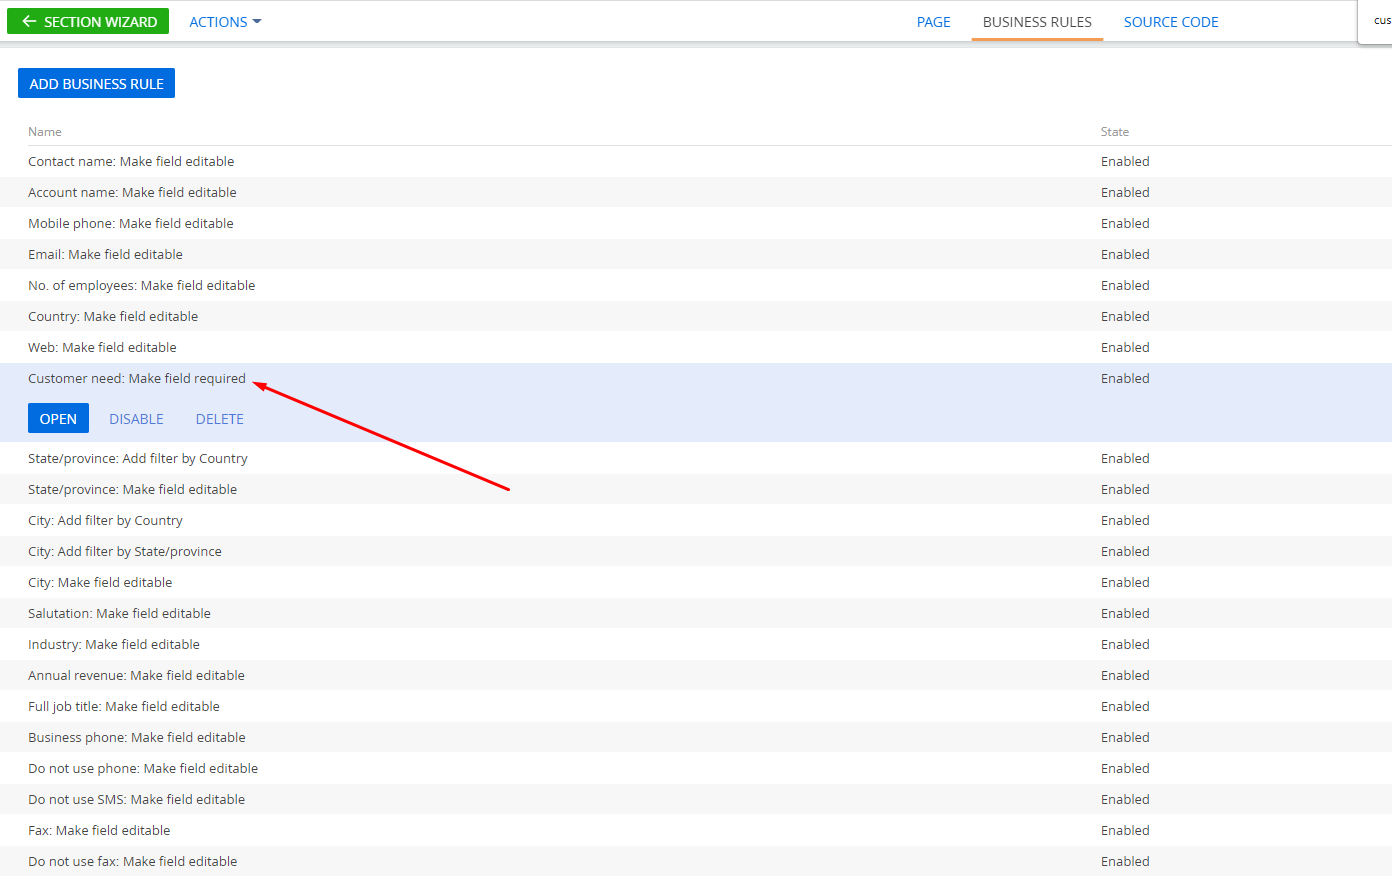Select City: Add filter by State/province rule
Image resolution: width=1392 pixels, height=885 pixels.
696,551
